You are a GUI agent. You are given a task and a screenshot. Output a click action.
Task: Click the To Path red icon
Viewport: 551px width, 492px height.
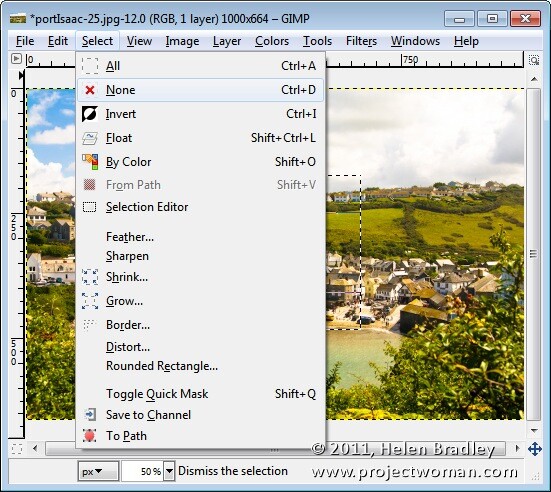coord(89,436)
